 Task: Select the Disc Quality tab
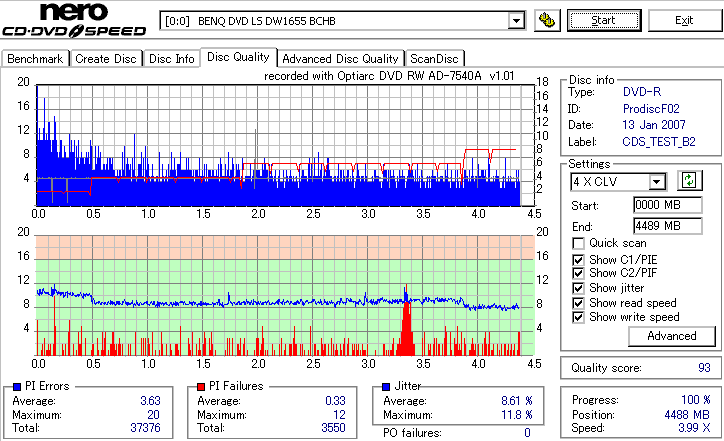[x=238, y=57]
